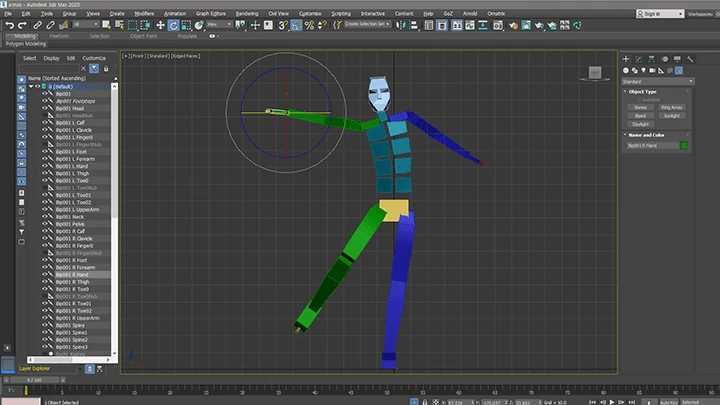Screen dimensions: 720x405
Task: Open the Sign In dropdown
Action: tap(660, 14)
